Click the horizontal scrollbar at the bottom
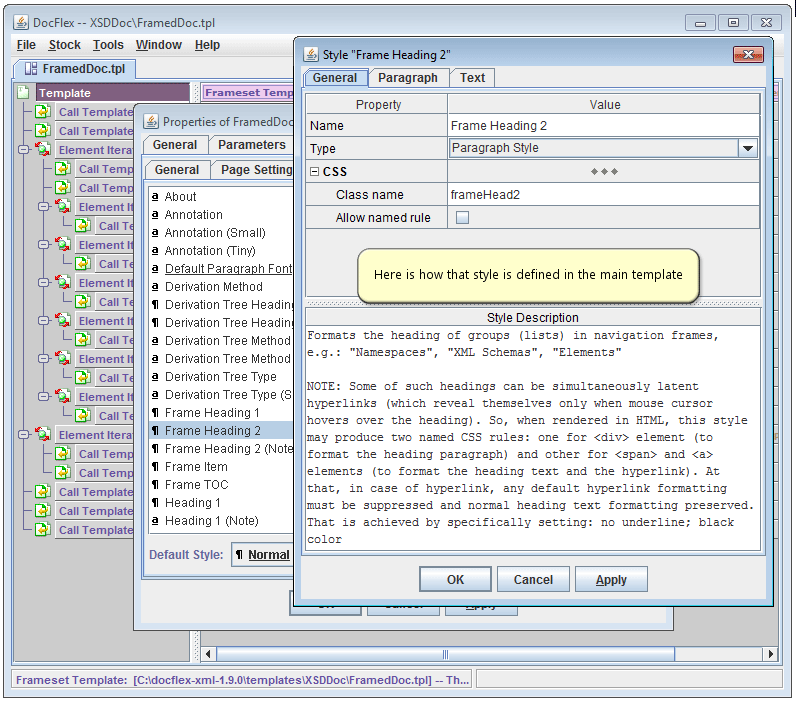This screenshot has height=702, width=796. coord(480,654)
